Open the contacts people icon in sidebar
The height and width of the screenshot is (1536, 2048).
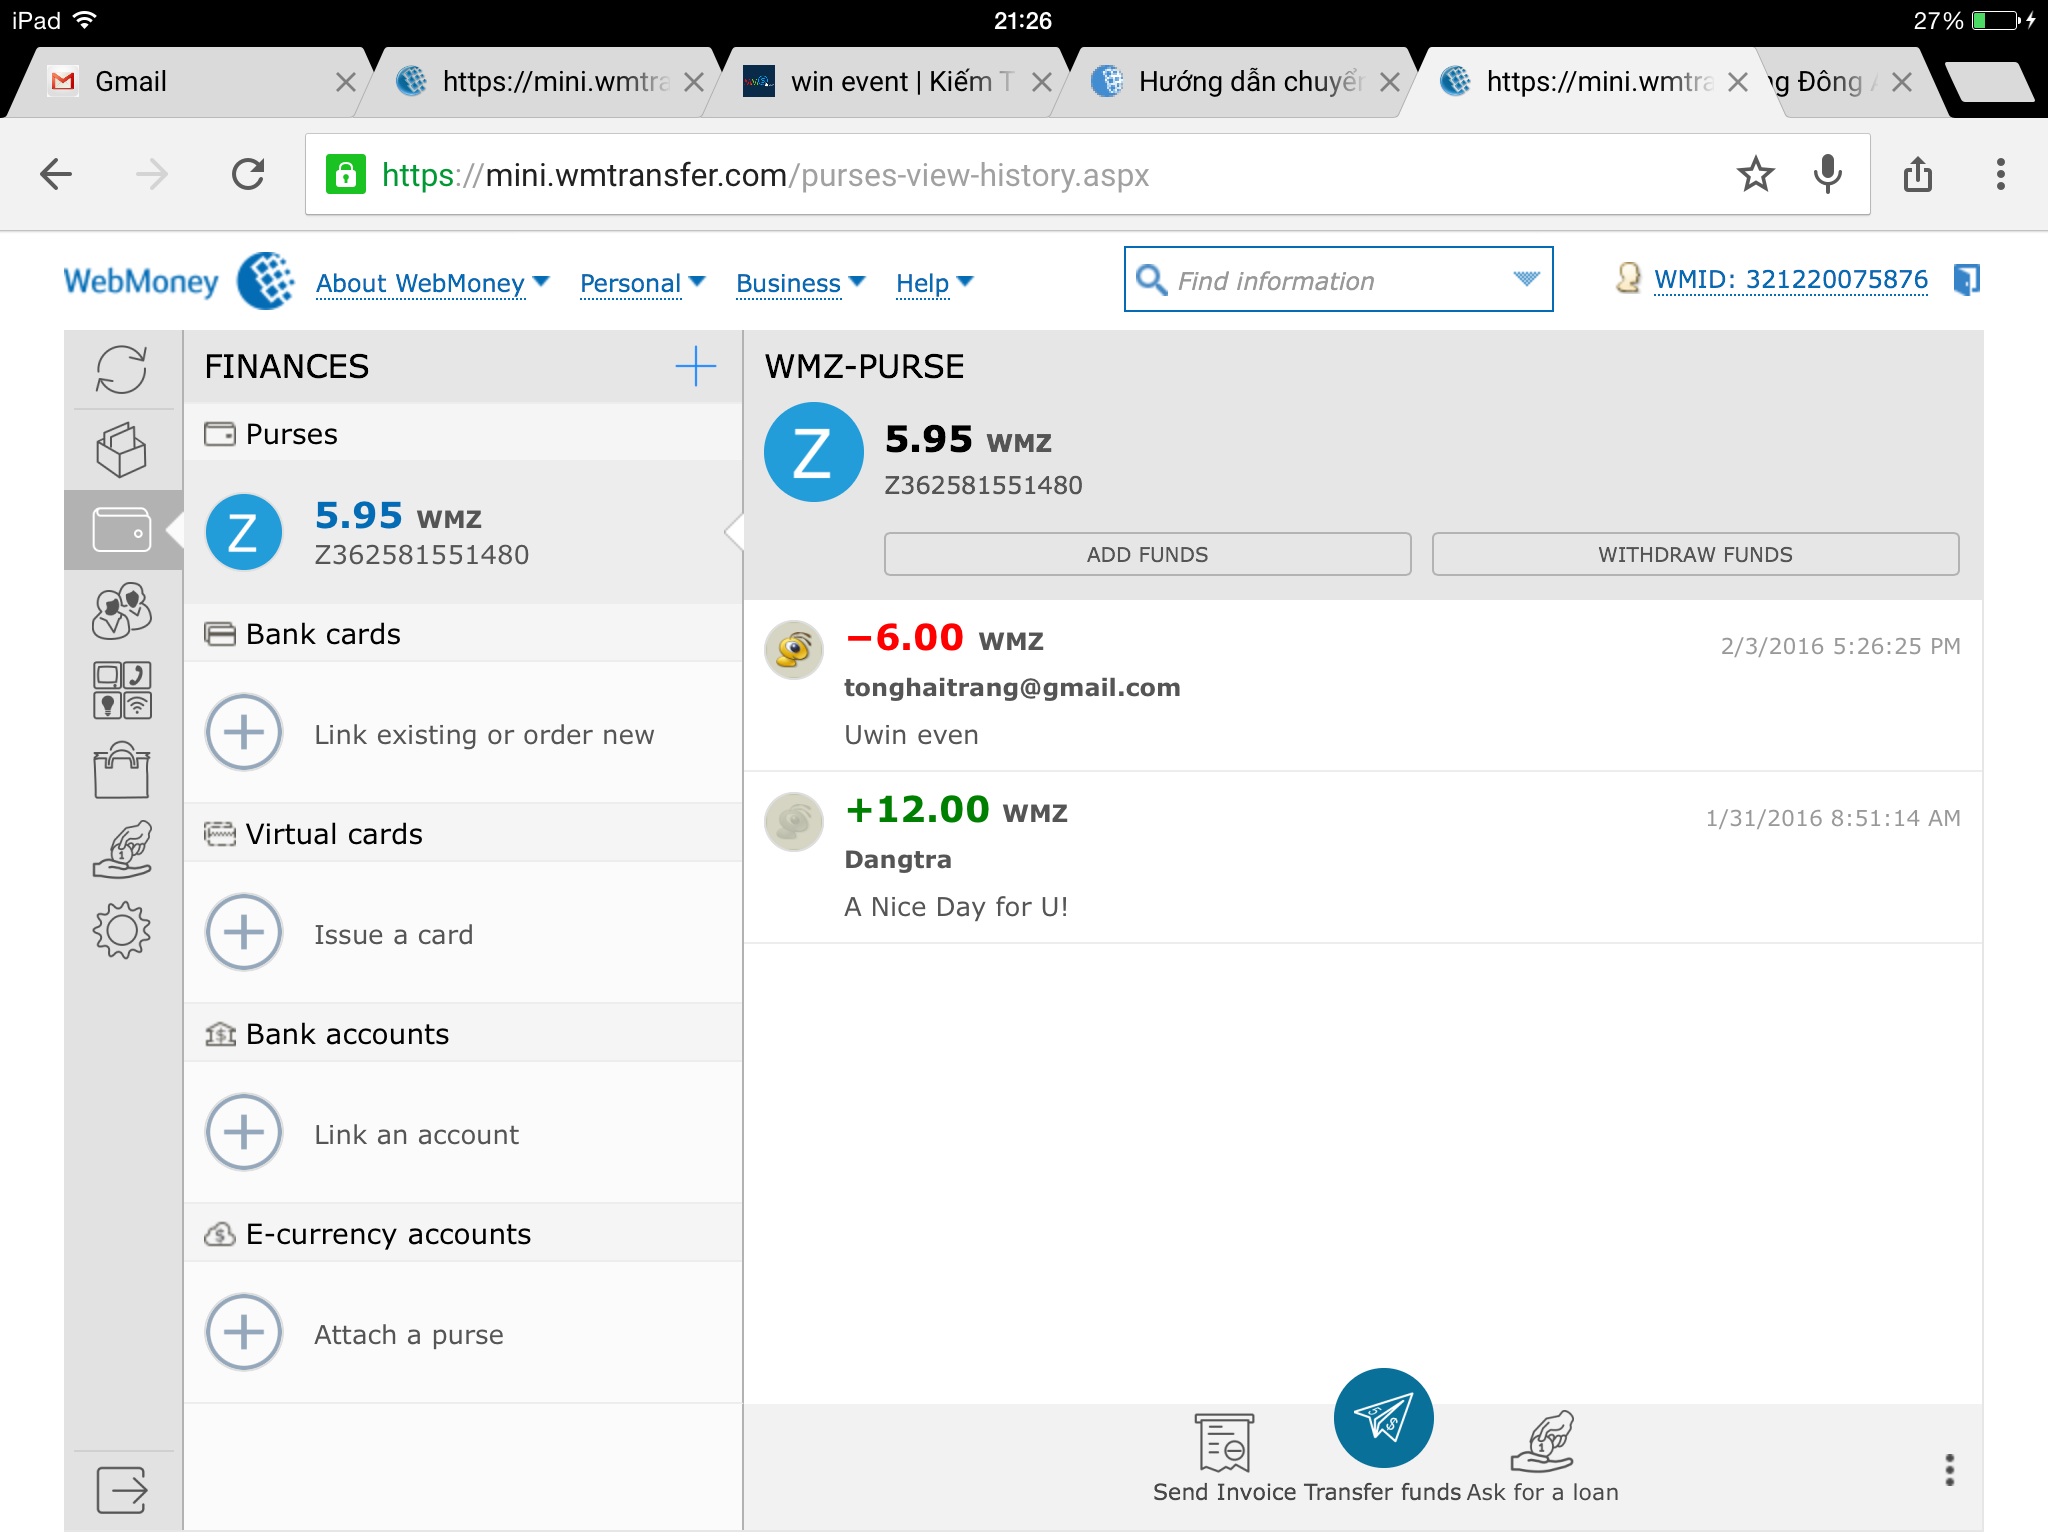122,610
